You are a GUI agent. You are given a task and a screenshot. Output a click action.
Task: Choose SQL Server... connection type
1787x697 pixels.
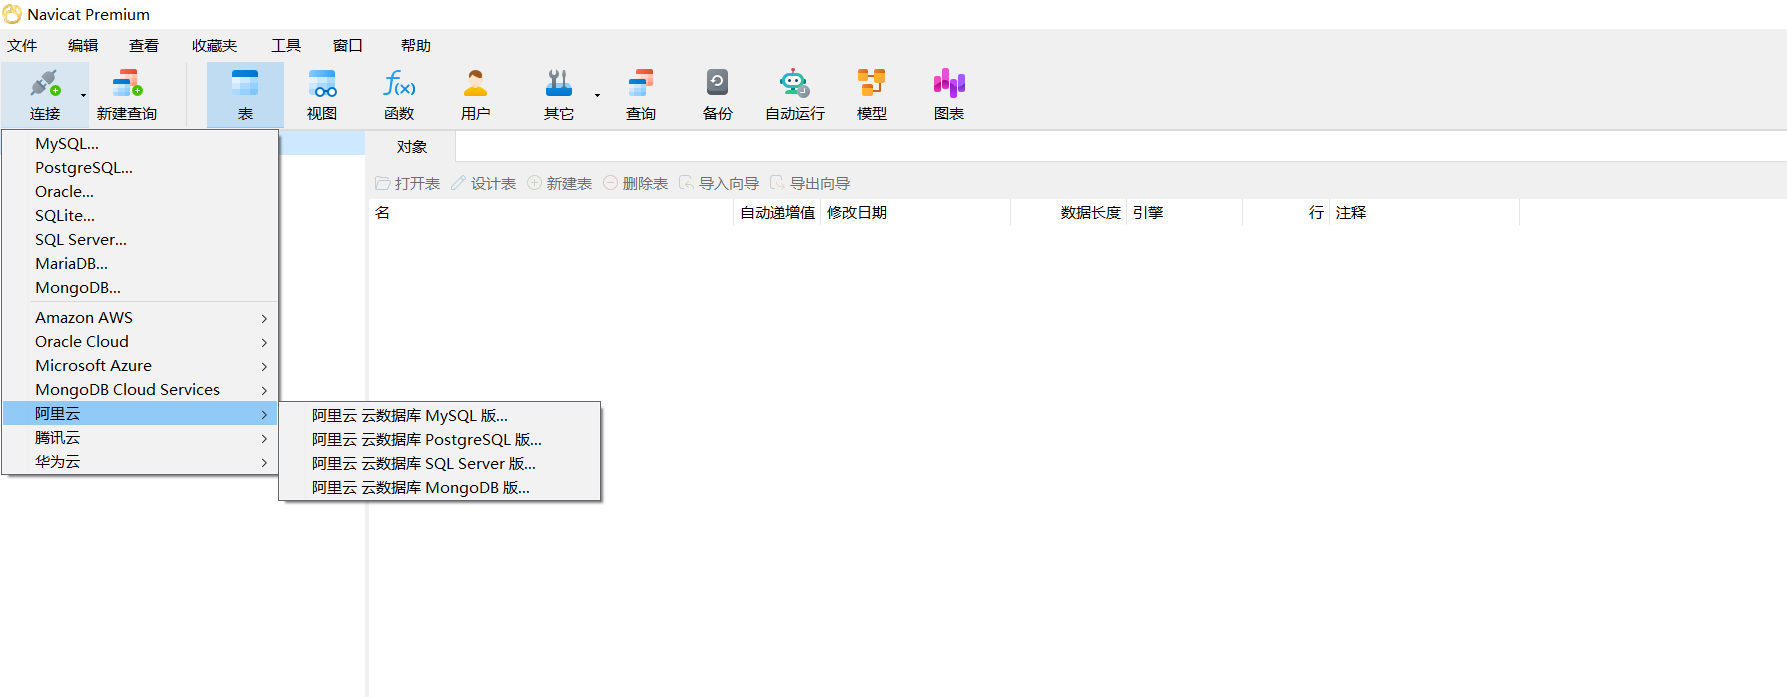(141, 240)
